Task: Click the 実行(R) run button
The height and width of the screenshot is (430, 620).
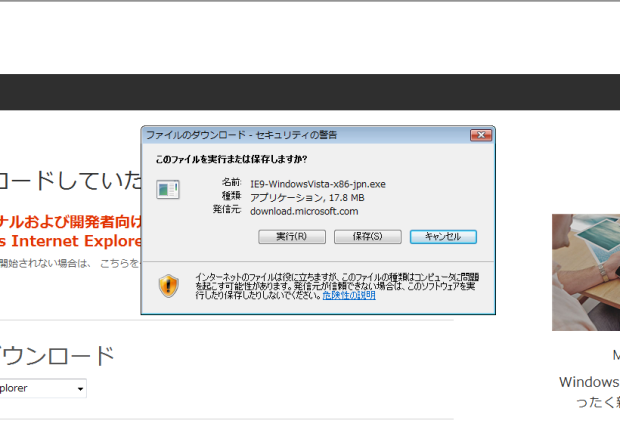Action: 292,237
